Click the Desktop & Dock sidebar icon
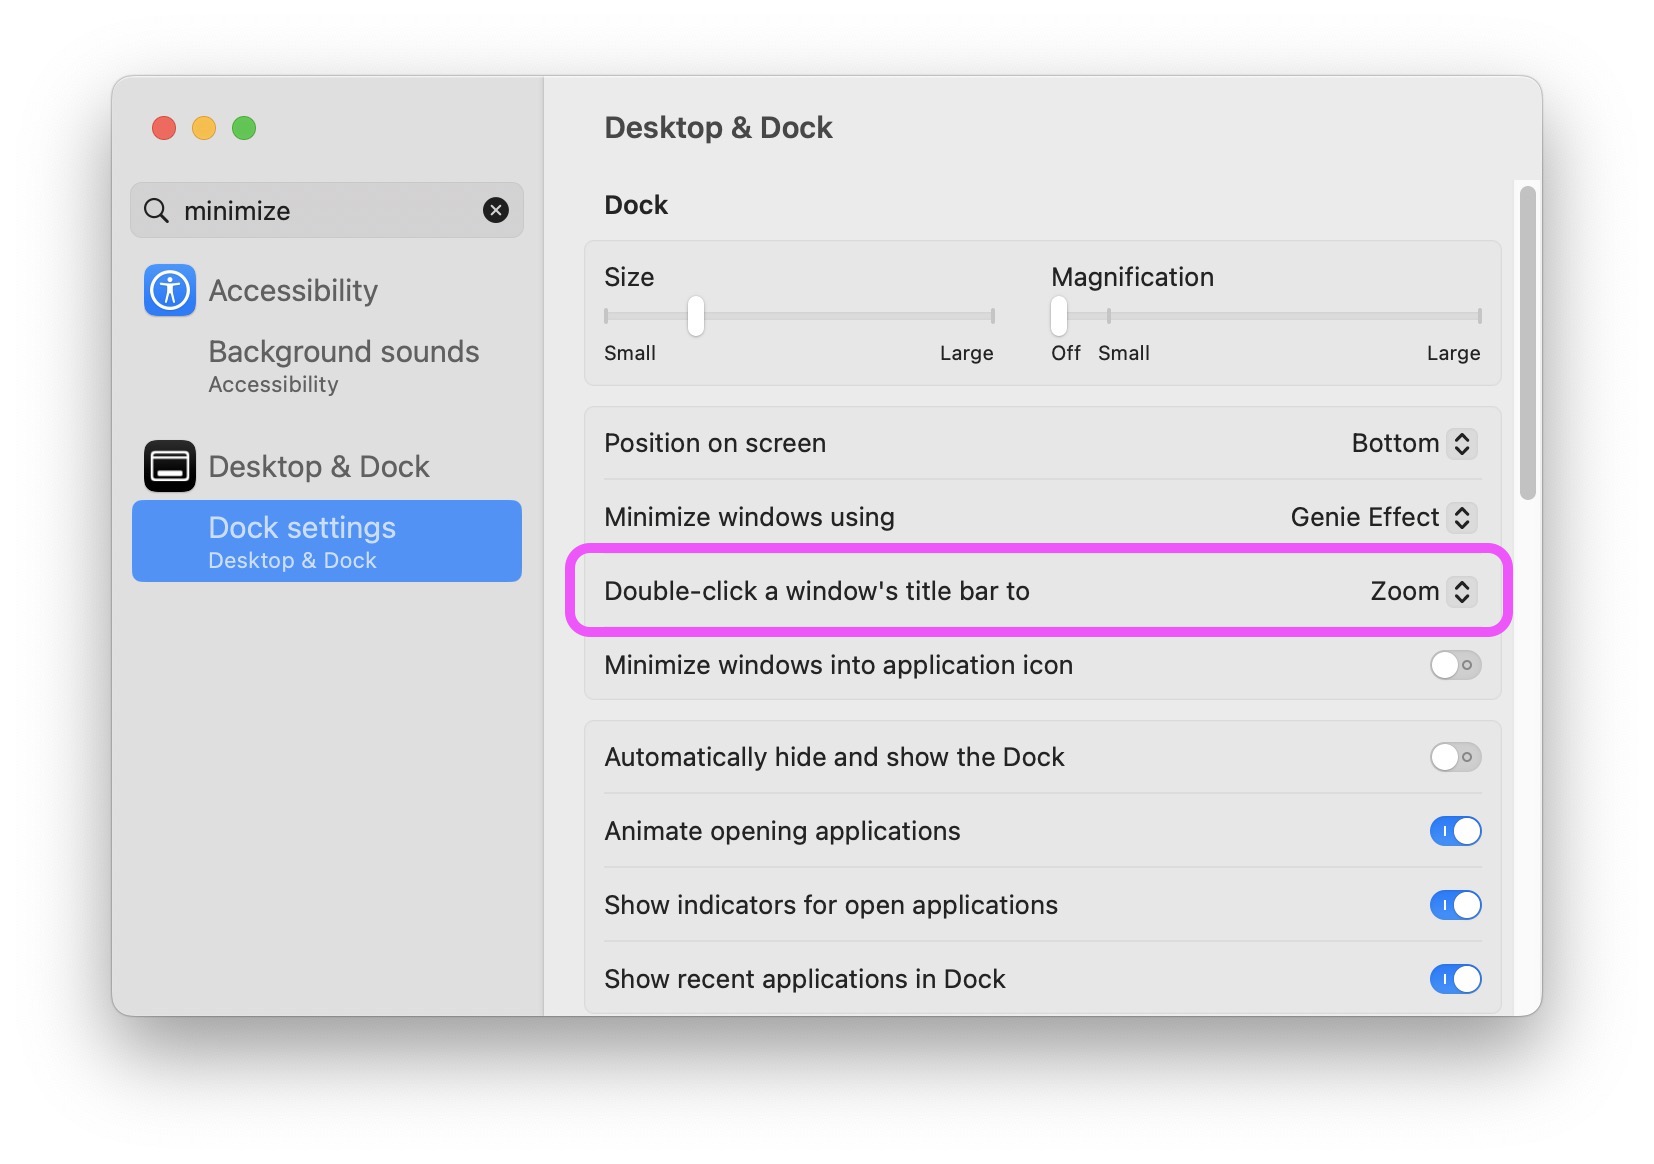Screen dimensions: 1654x1164 pyautogui.click(x=169, y=466)
